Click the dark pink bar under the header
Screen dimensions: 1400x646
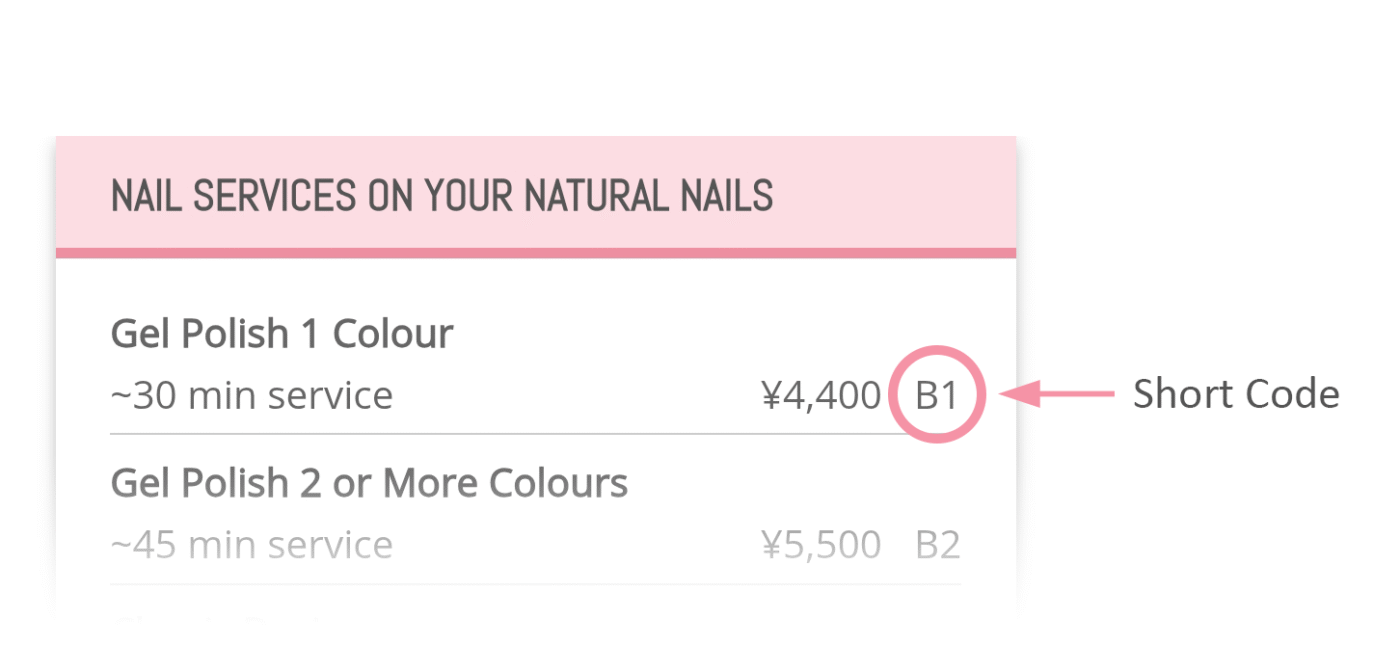(536, 253)
